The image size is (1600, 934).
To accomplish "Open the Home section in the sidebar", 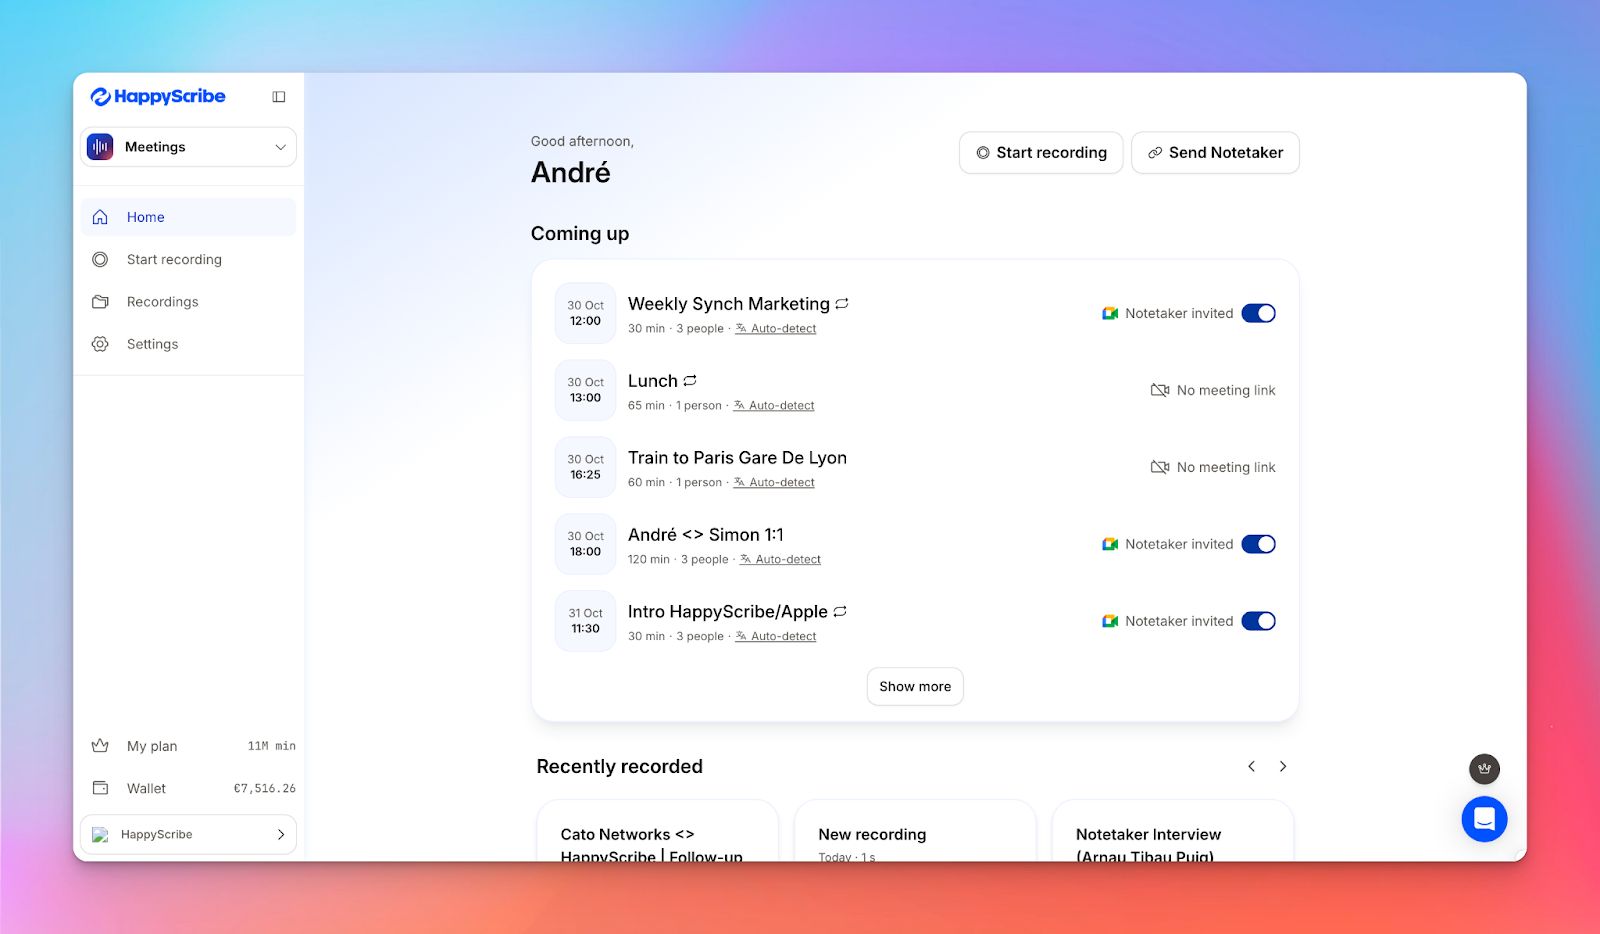I will (x=145, y=216).
